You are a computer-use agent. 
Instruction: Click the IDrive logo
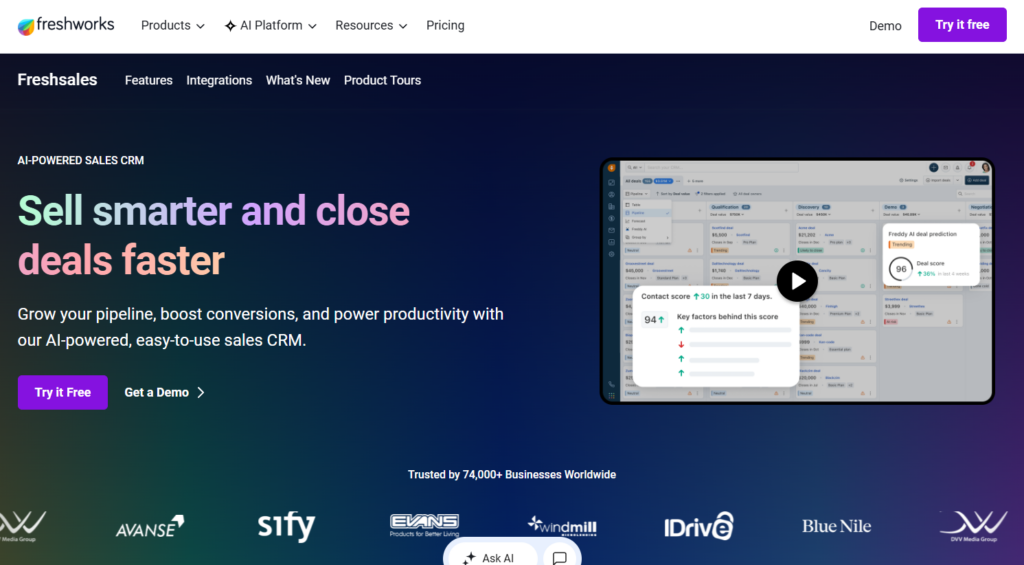[699, 526]
